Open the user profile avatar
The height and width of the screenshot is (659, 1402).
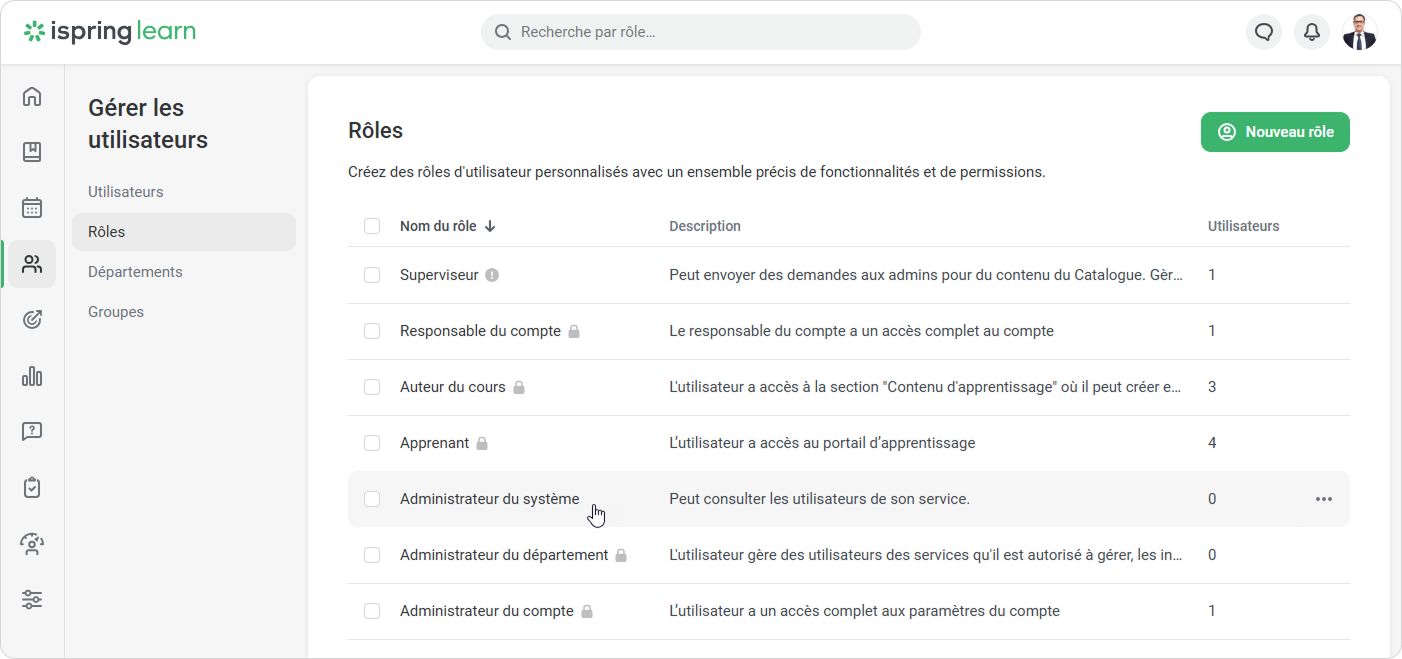(1359, 32)
